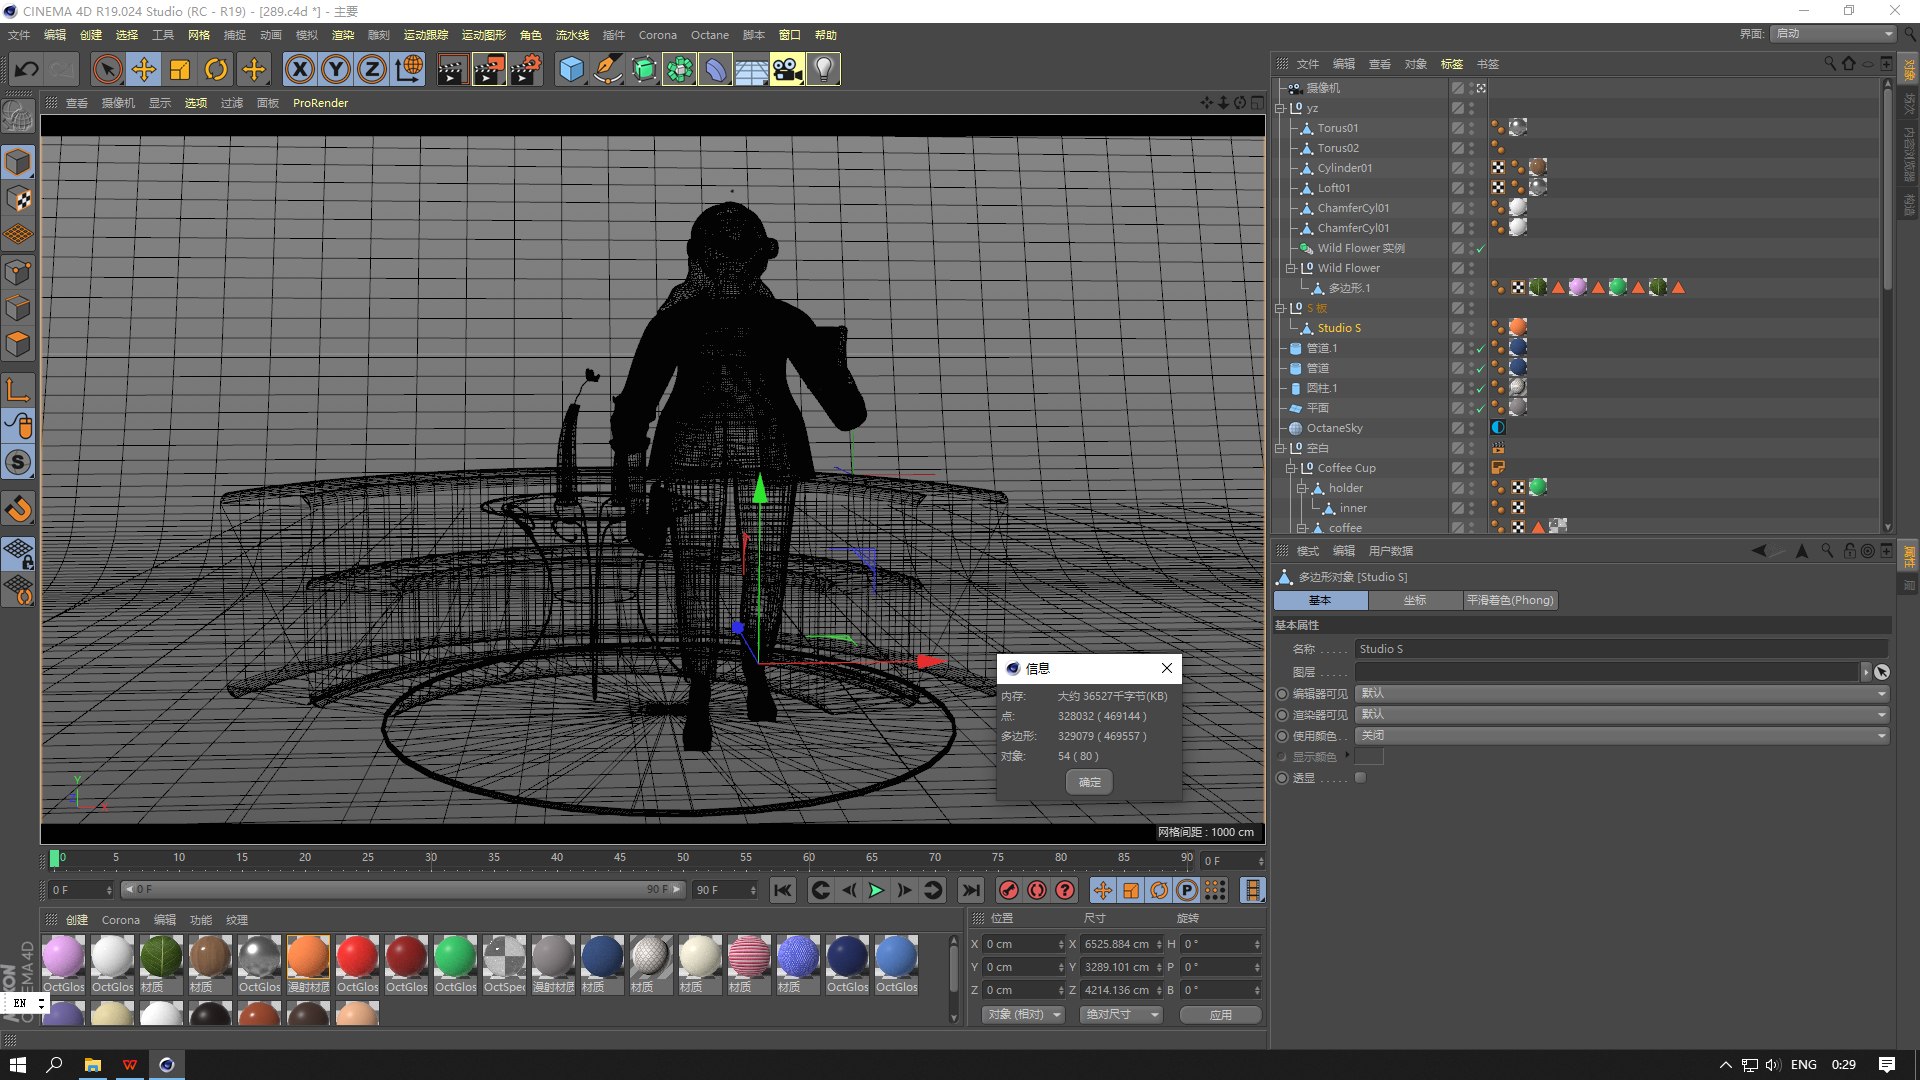Viewport: 1920px width, 1080px height.
Task: Open the Octane menu
Action: tap(710, 35)
